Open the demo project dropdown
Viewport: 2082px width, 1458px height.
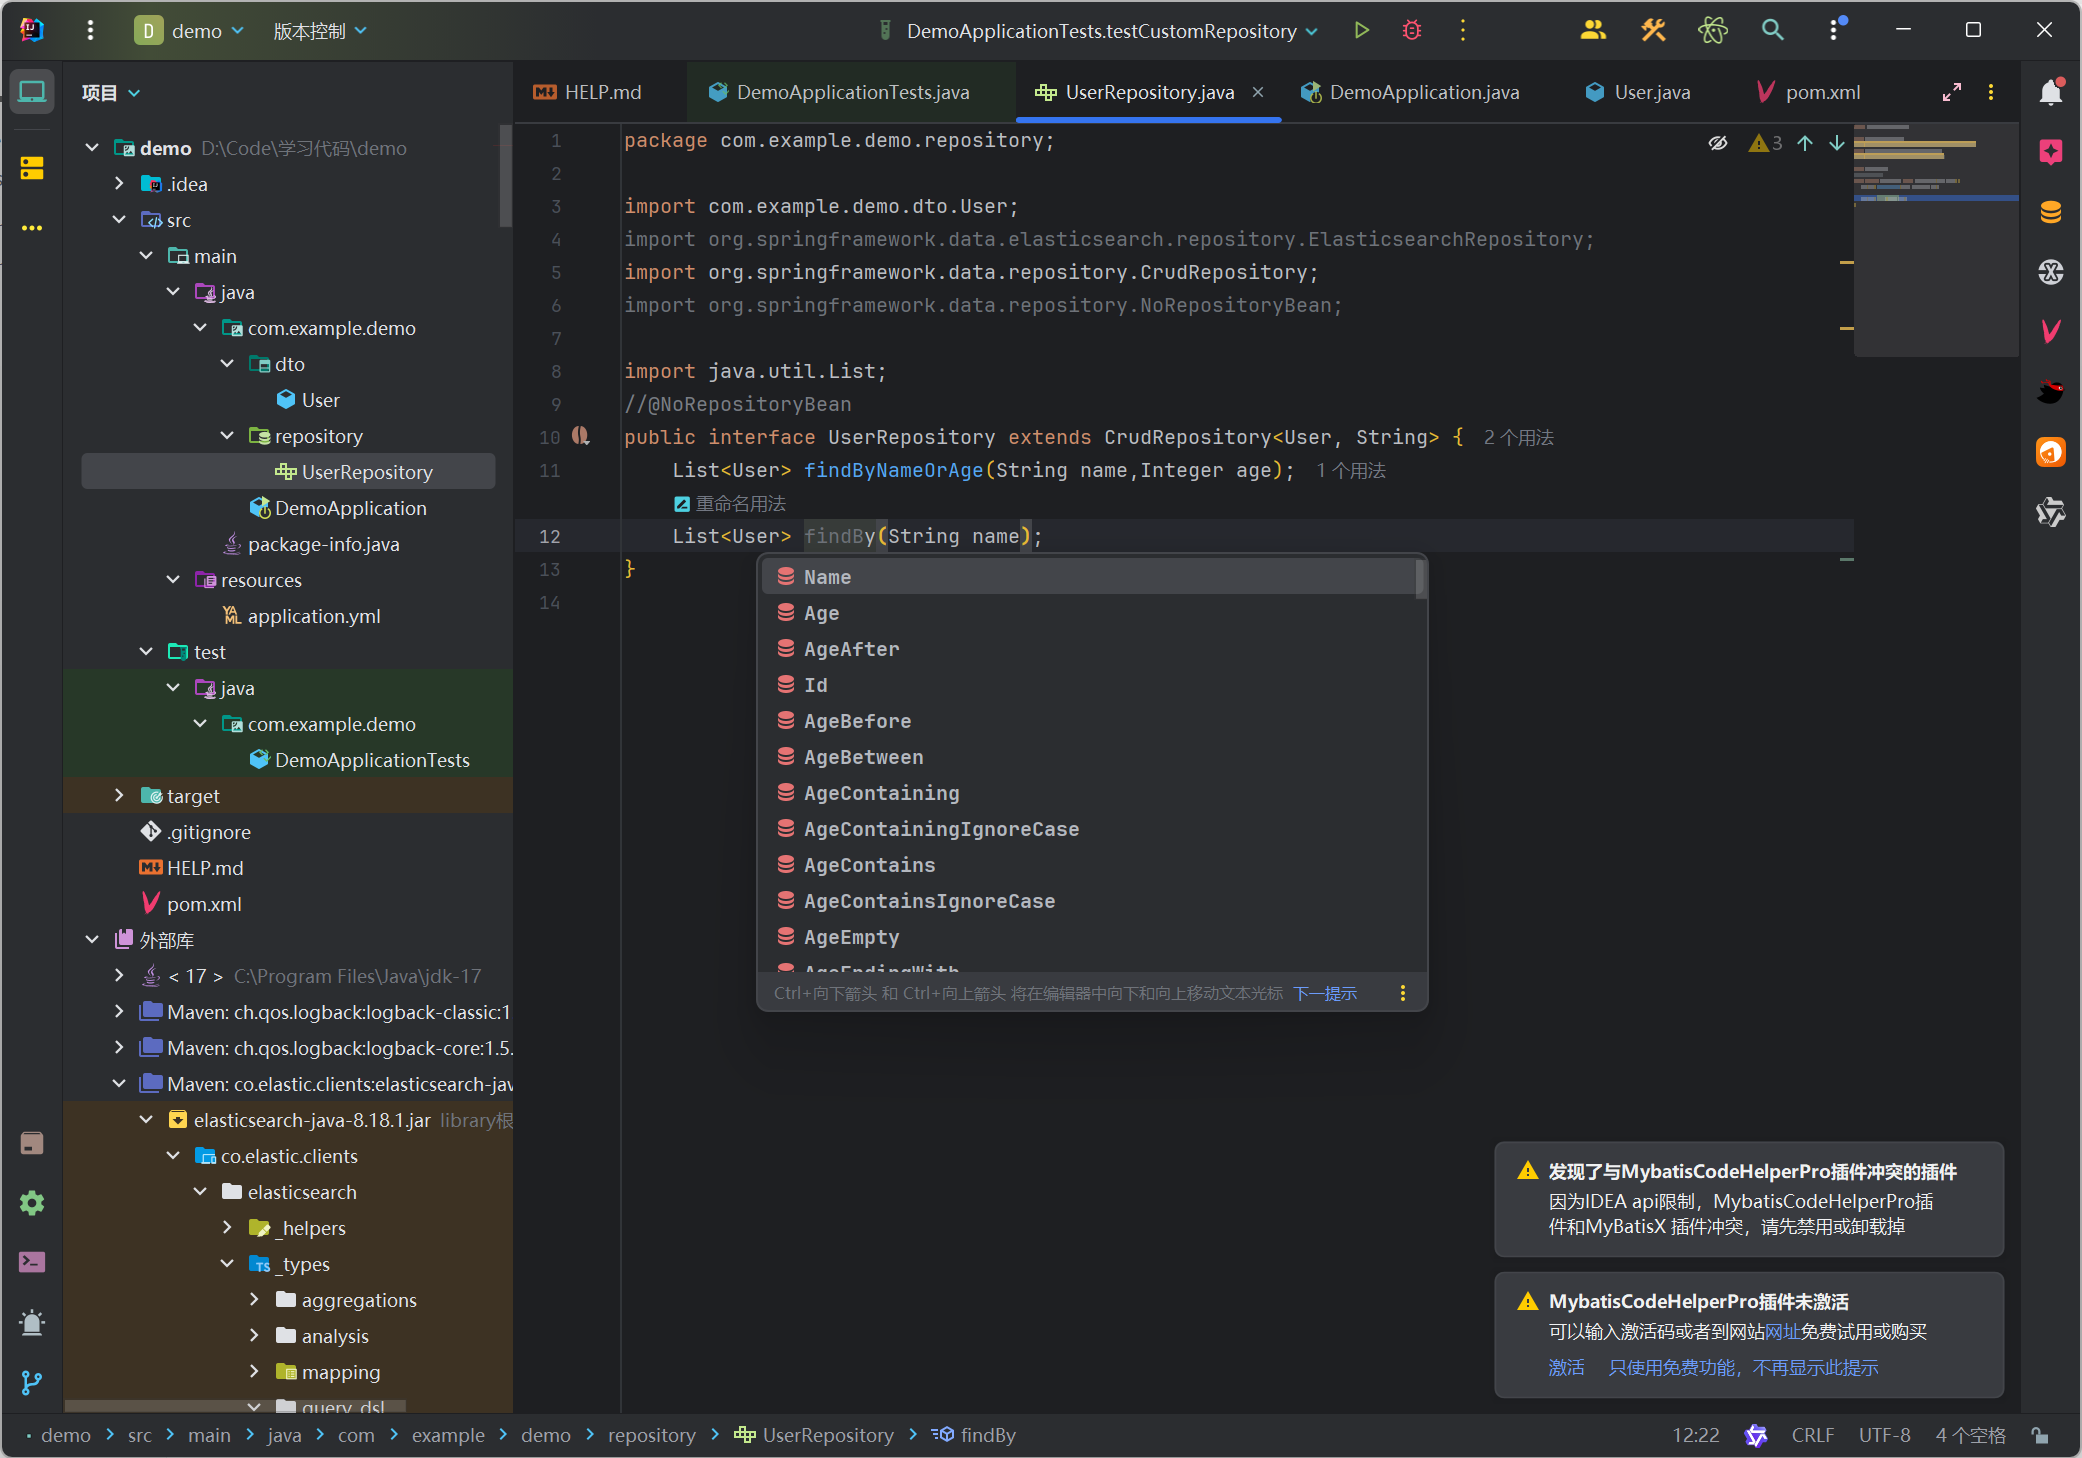pos(190,31)
